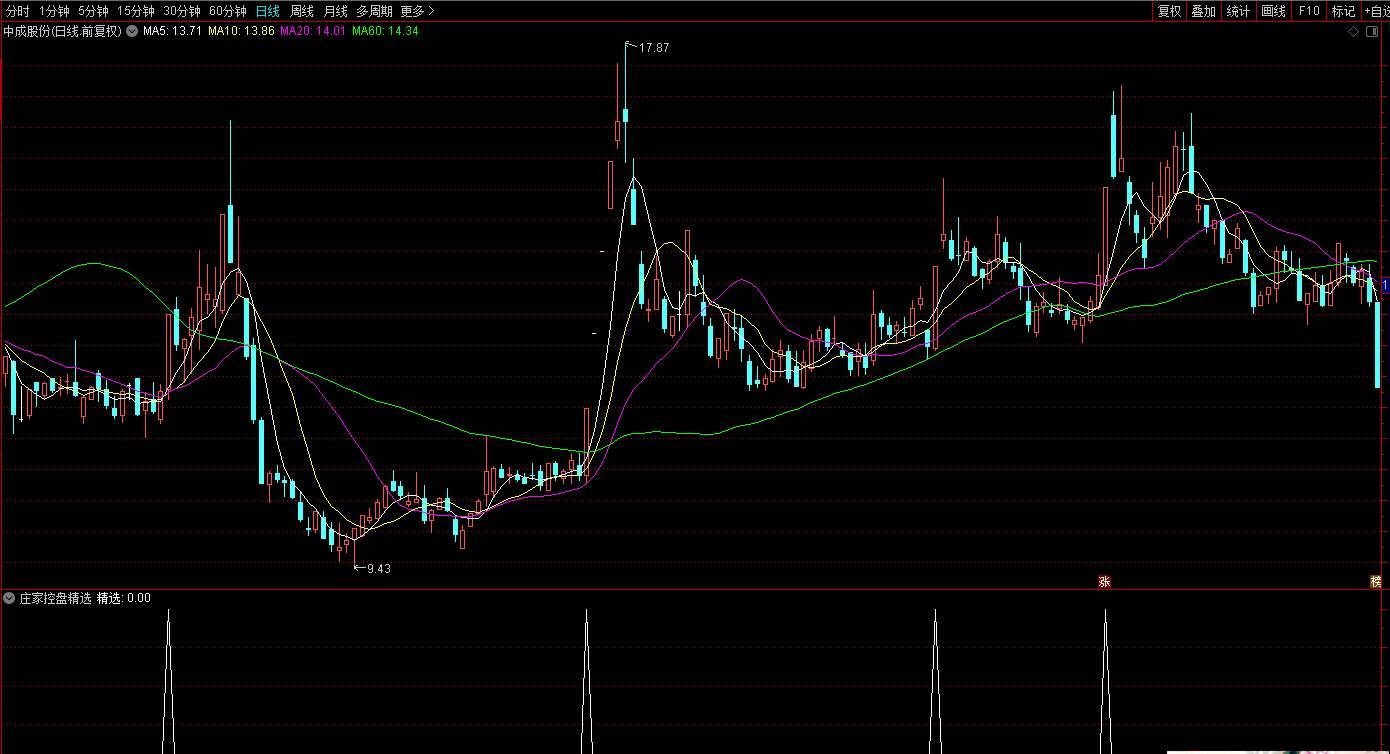Screen dimensions: 1390x754
Task: Click the 统计 statistics button
Action: coord(1238,11)
